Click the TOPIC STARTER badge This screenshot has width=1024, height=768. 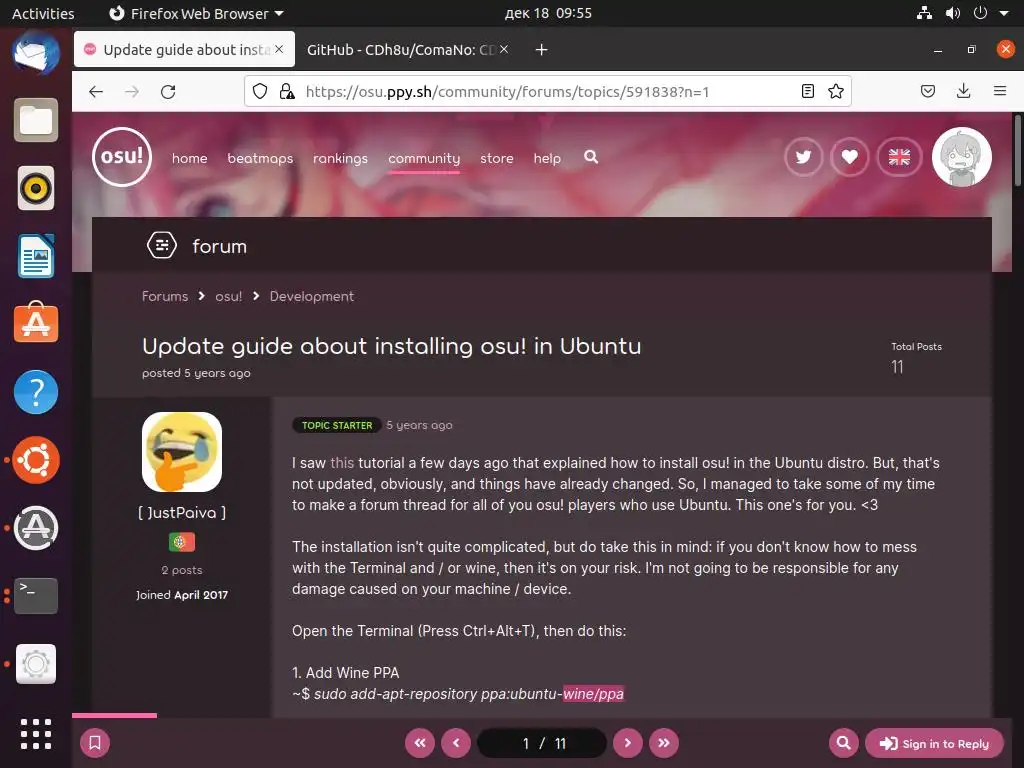pyautogui.click(x=337, y=425)
